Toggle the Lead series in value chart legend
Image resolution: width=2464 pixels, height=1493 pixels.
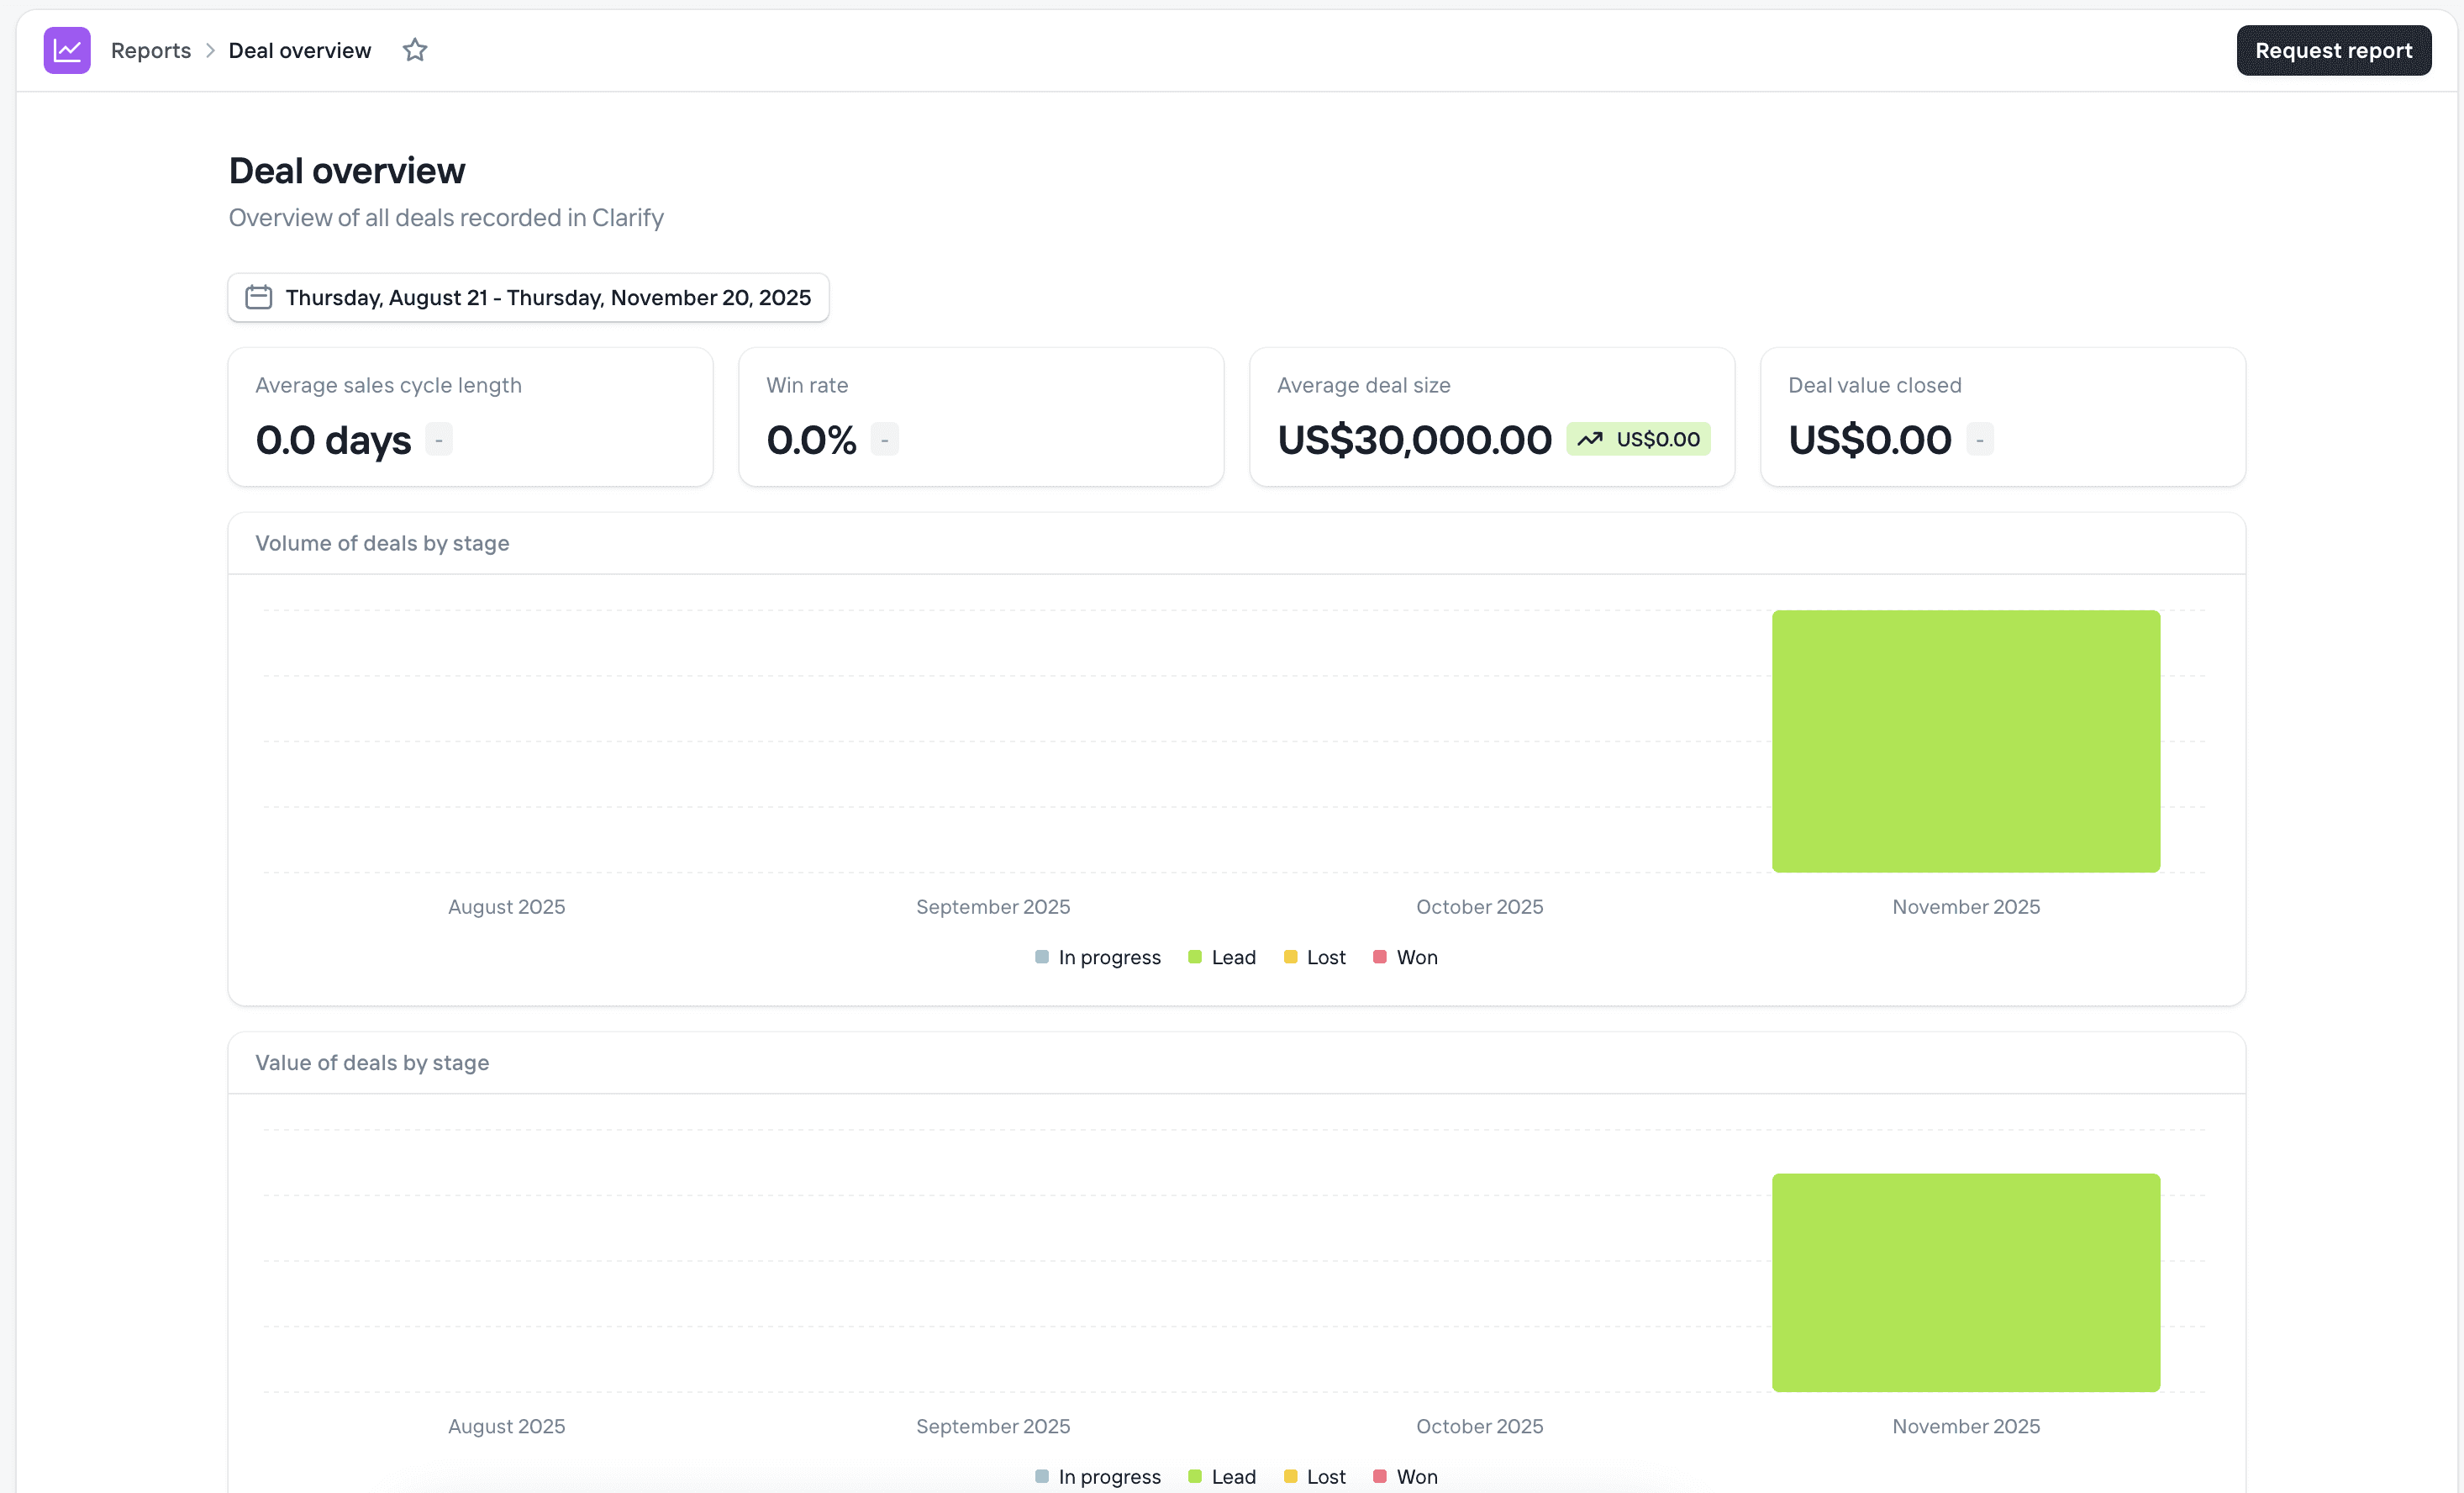click(1221, 1476)
